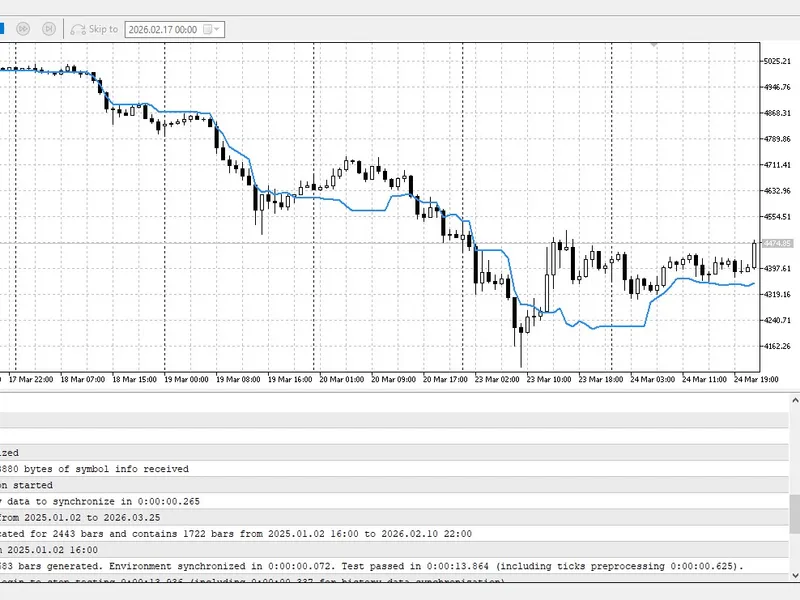Click the 24 Mar 19:00 time label
This screenshot has width=800, height=600.
[756, 380]
